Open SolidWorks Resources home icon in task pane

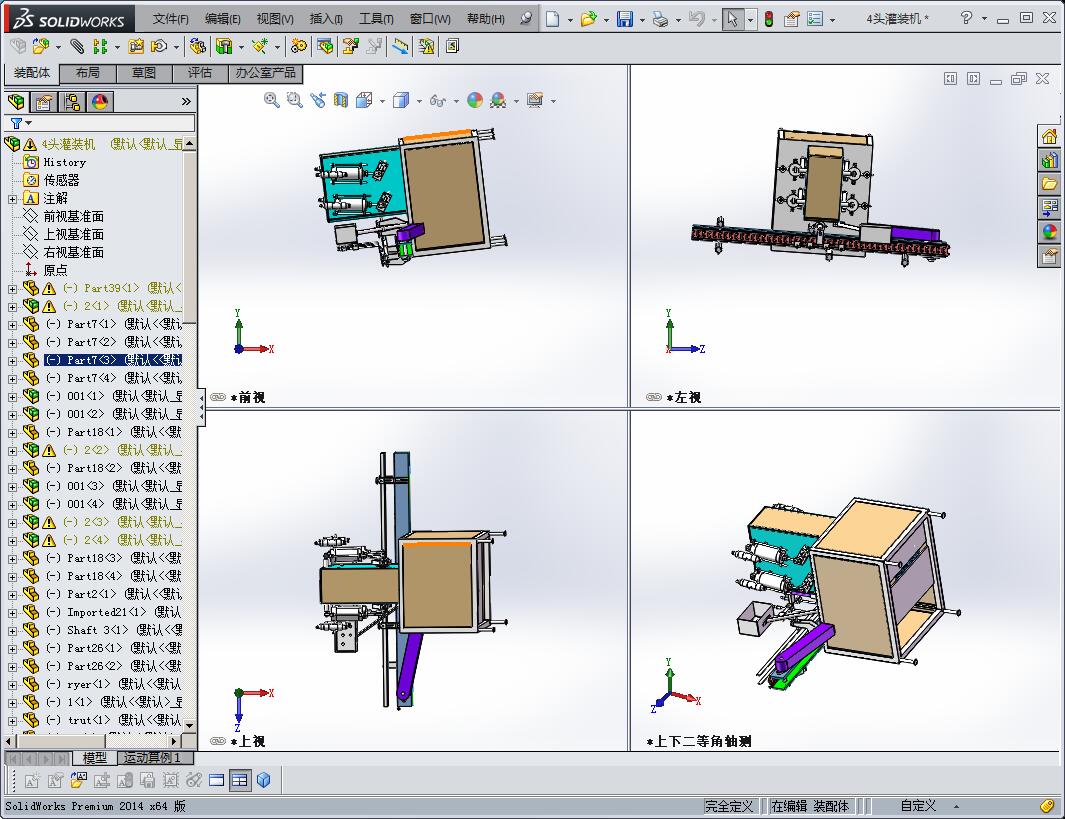point(1049,136)
